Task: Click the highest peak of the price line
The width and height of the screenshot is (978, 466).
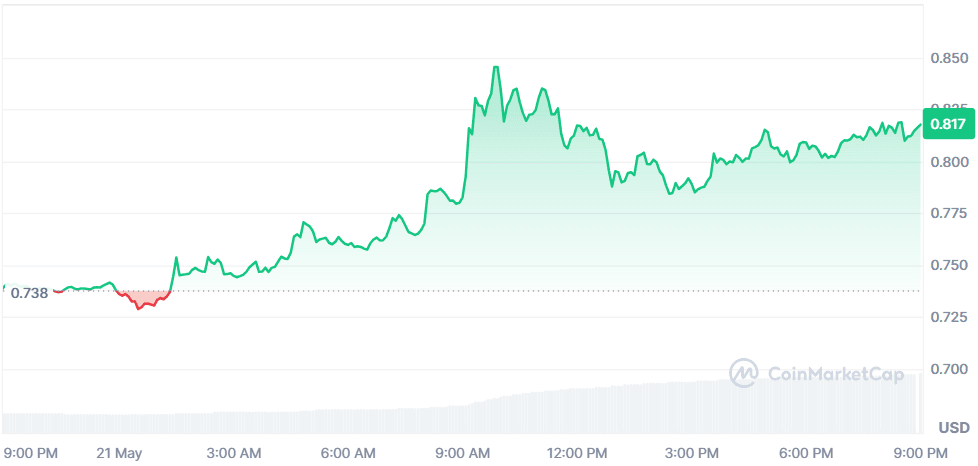Action: pyautogui.click(x=495, y=67)
